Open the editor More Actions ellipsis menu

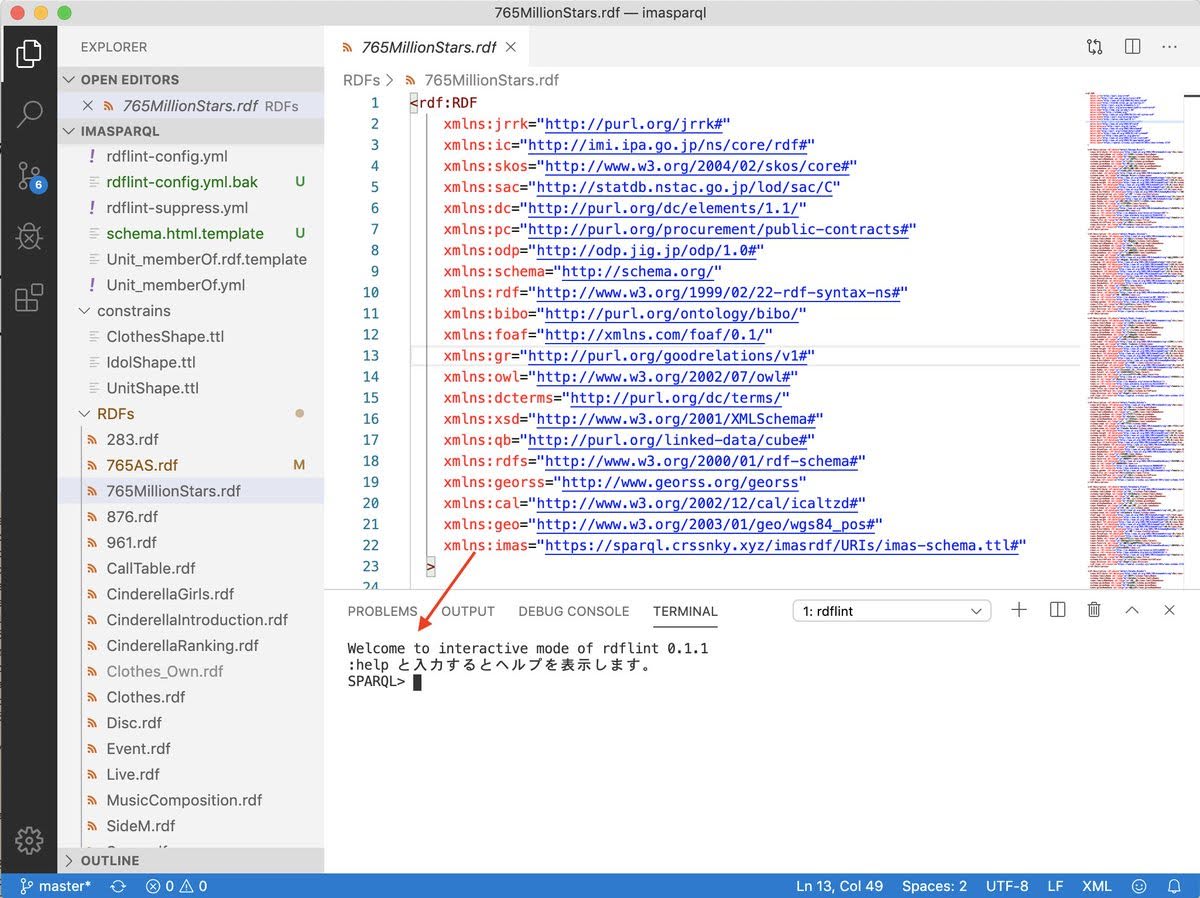[x=1169, y=47]
